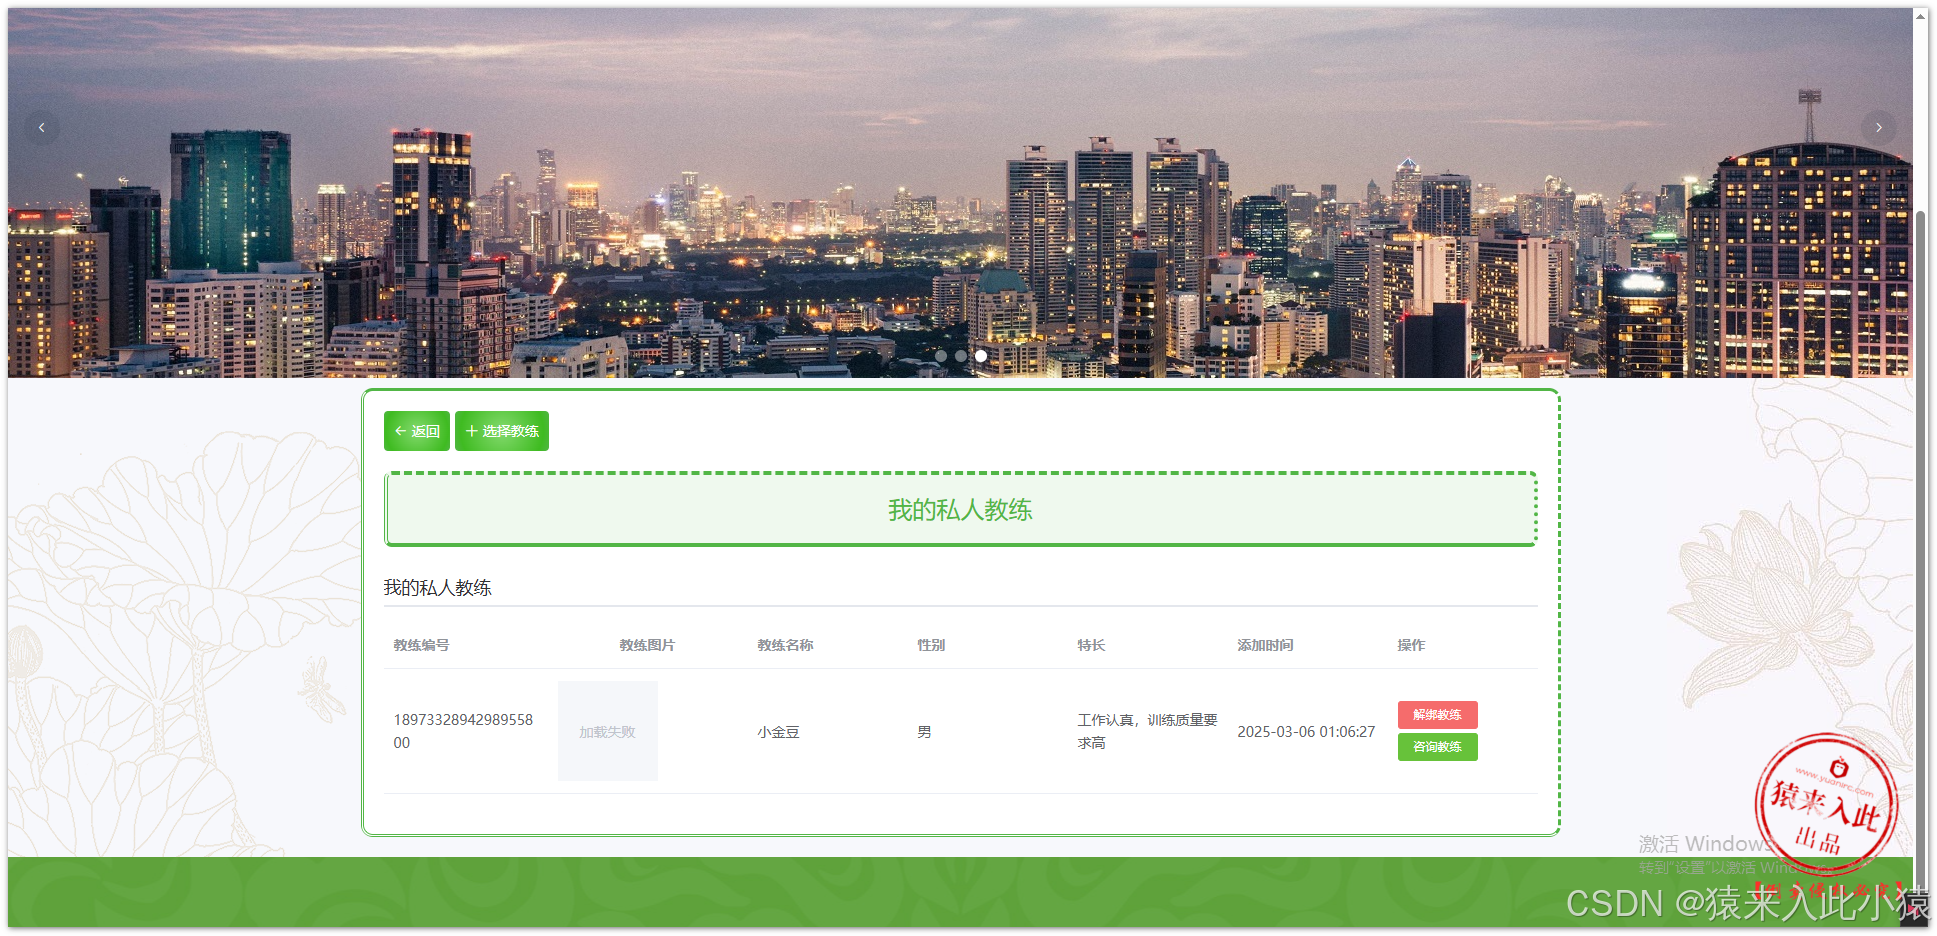
Task: Click the 我的私人教练 section subtitle
Action: pos(437,588)
